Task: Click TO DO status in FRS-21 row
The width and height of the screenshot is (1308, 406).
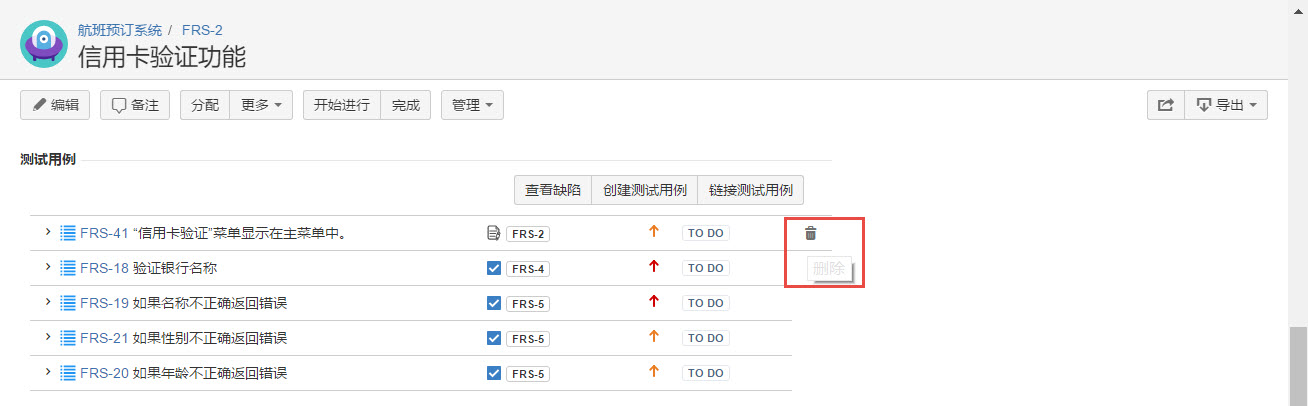Action: (x=706, y=338)
